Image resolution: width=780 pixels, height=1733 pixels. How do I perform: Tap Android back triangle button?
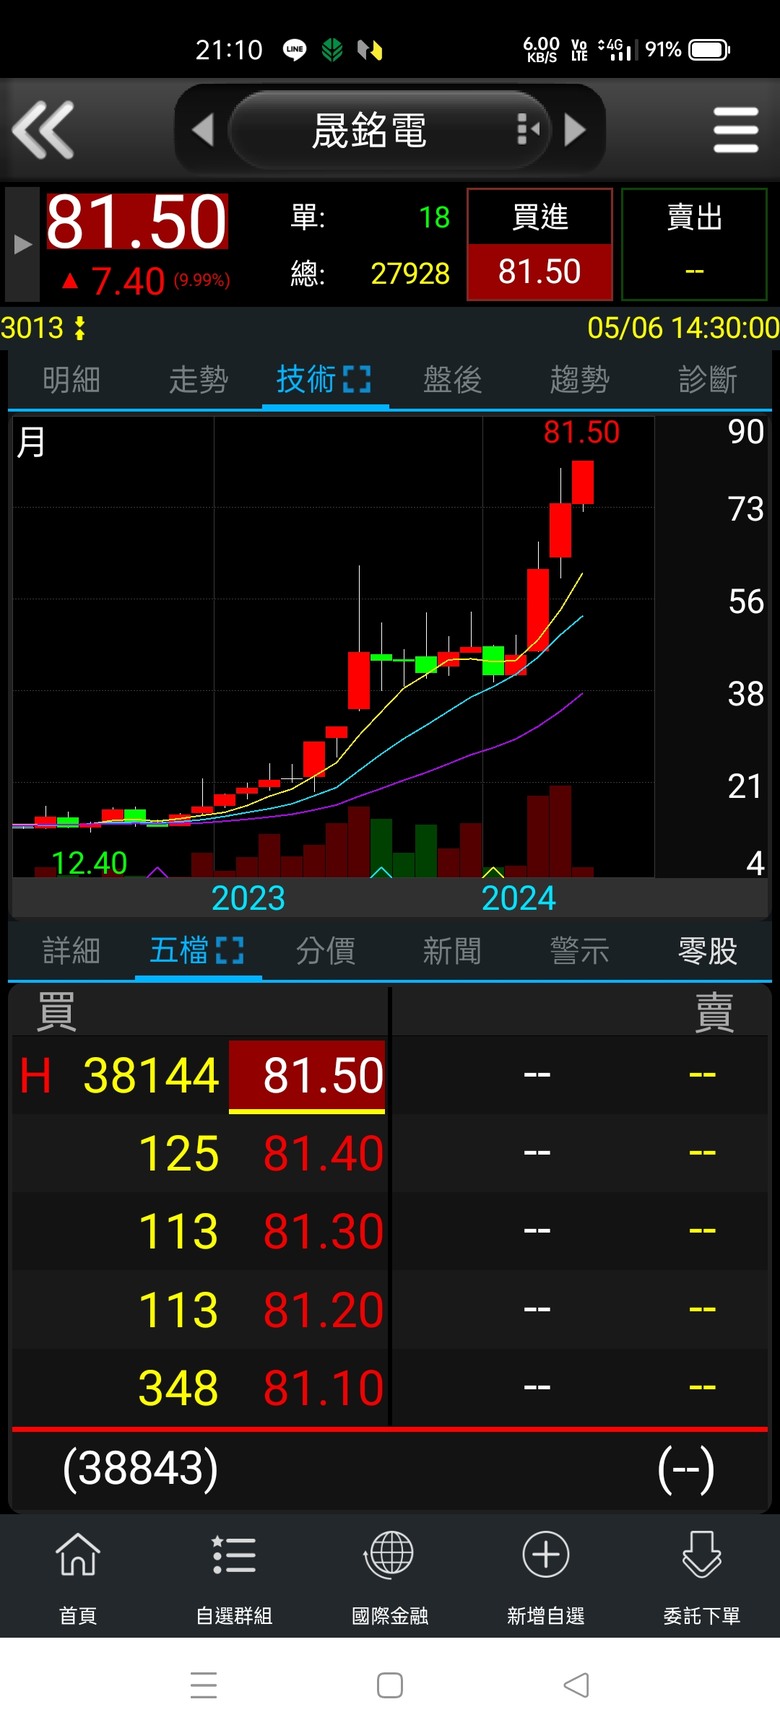pyautogui.click(x=576, y=1685)
